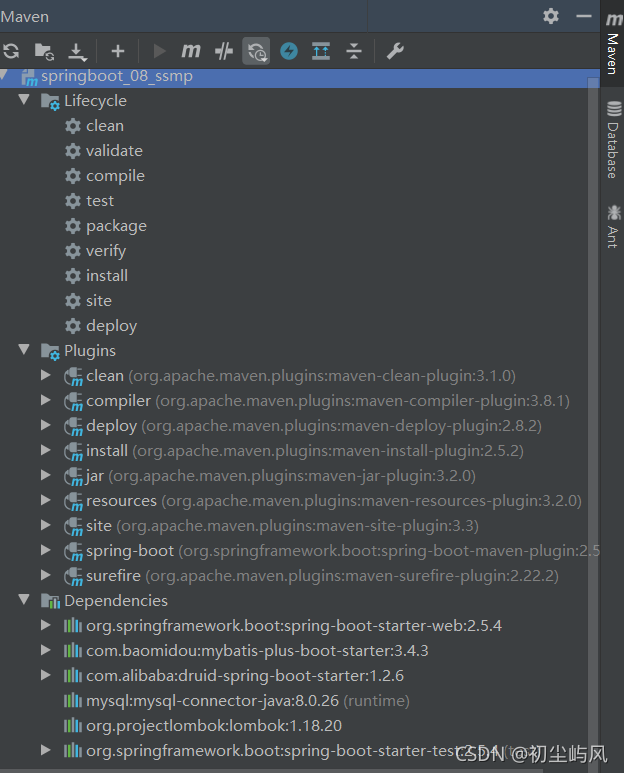624x773 pixels.
Task: Expand the compiler plugin node
Action: point(45,400)
